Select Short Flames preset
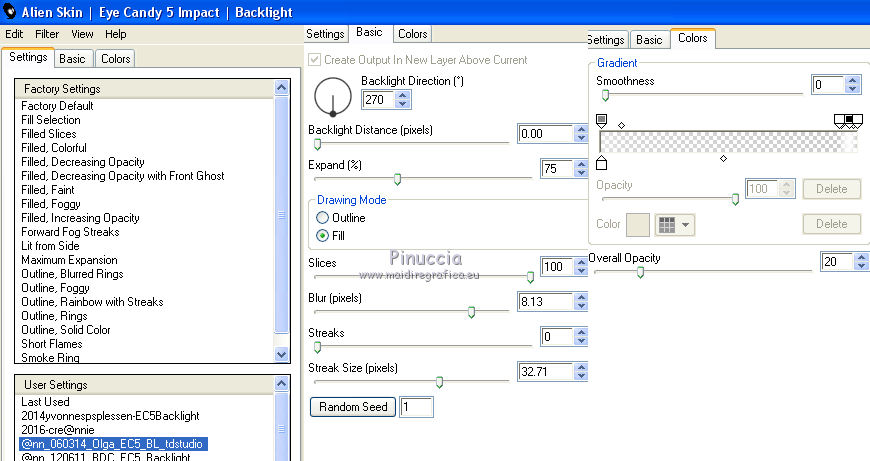This screenshot has width=870, height=461. coord(52,343)
